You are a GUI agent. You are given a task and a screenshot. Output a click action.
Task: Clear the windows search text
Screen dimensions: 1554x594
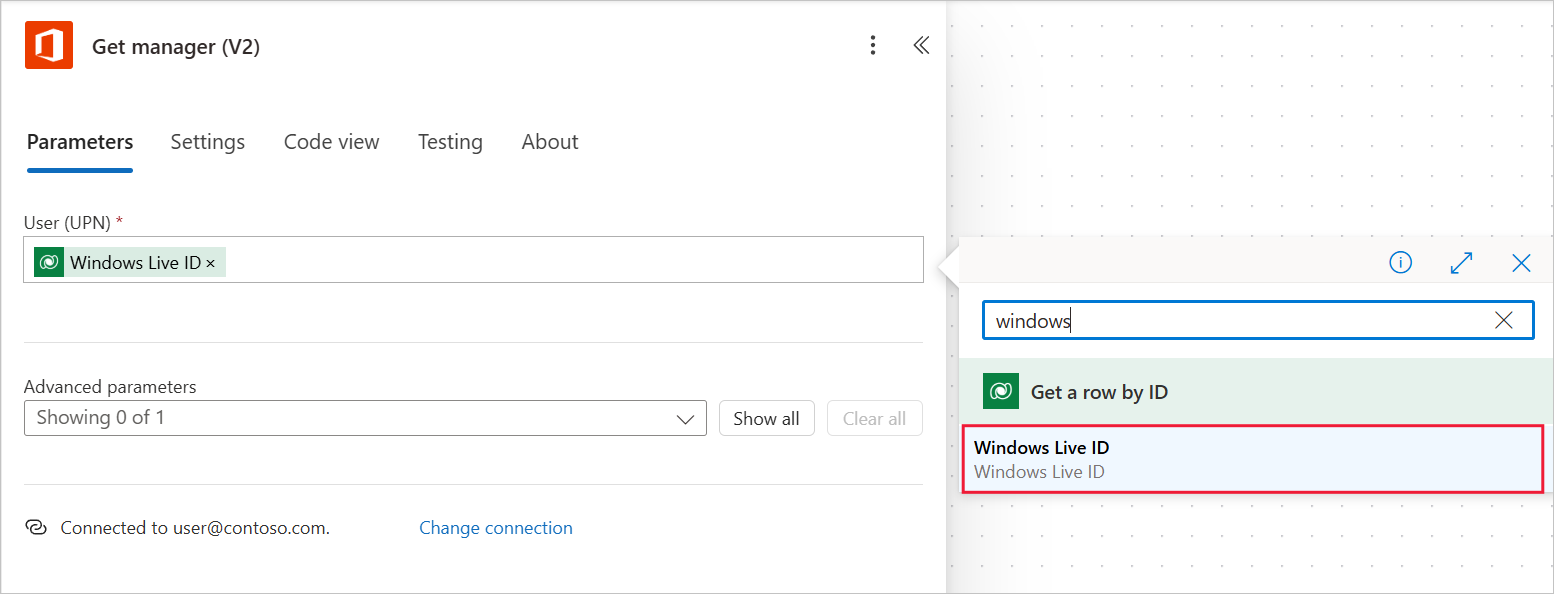click(x=1503, y=320)
